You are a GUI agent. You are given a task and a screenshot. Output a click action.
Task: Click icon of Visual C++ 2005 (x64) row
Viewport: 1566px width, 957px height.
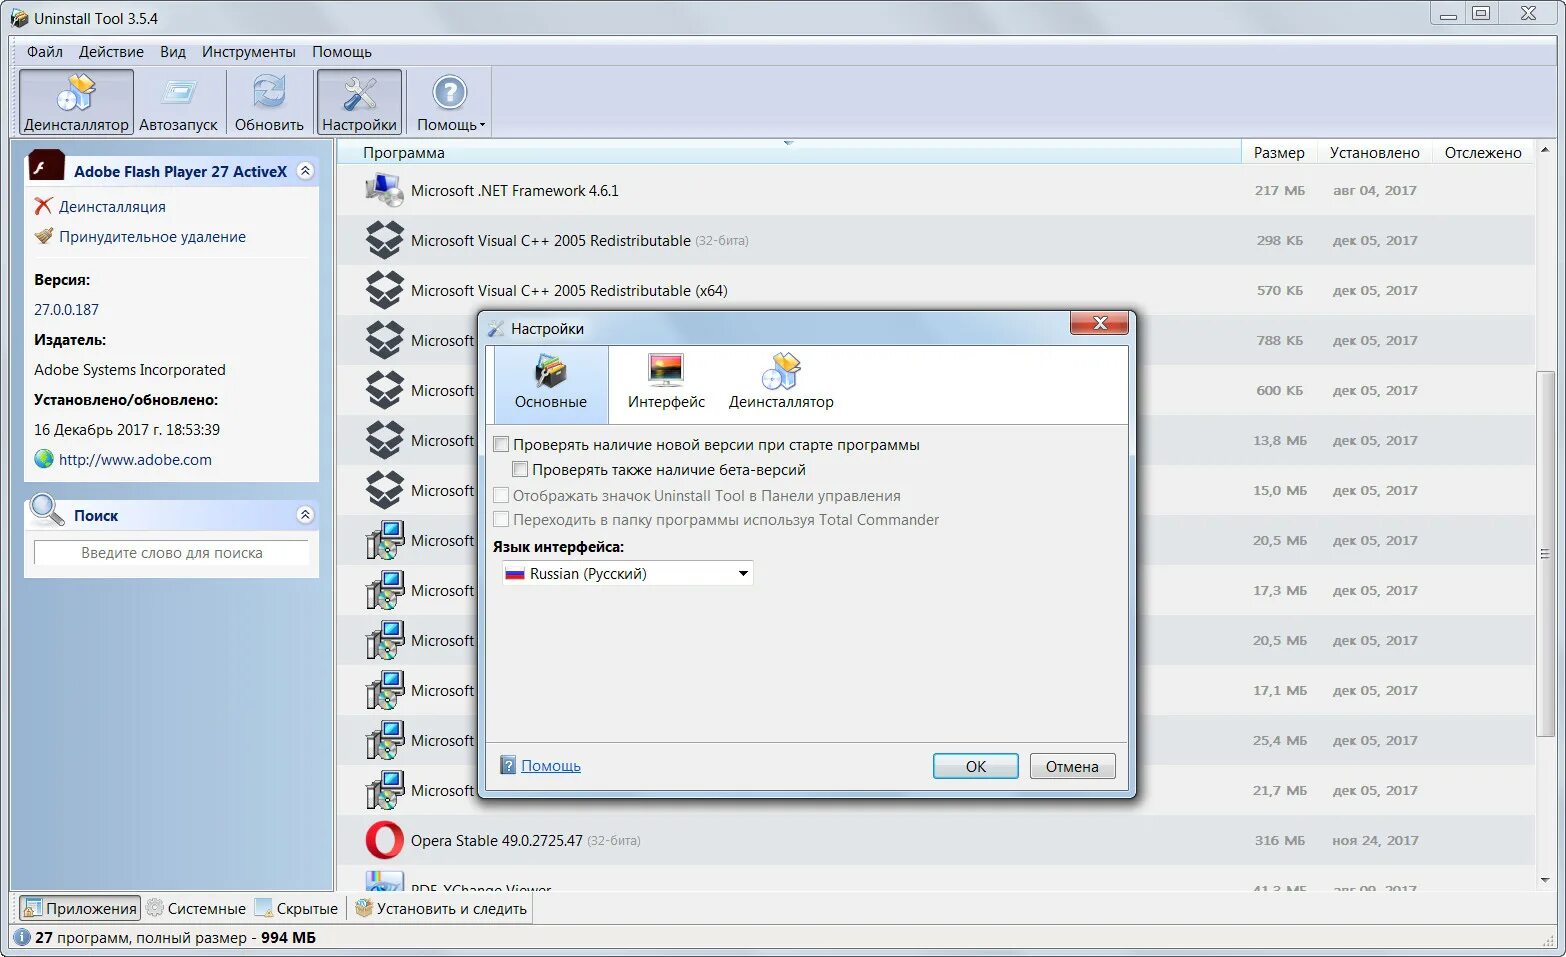[x=384, y=290]
